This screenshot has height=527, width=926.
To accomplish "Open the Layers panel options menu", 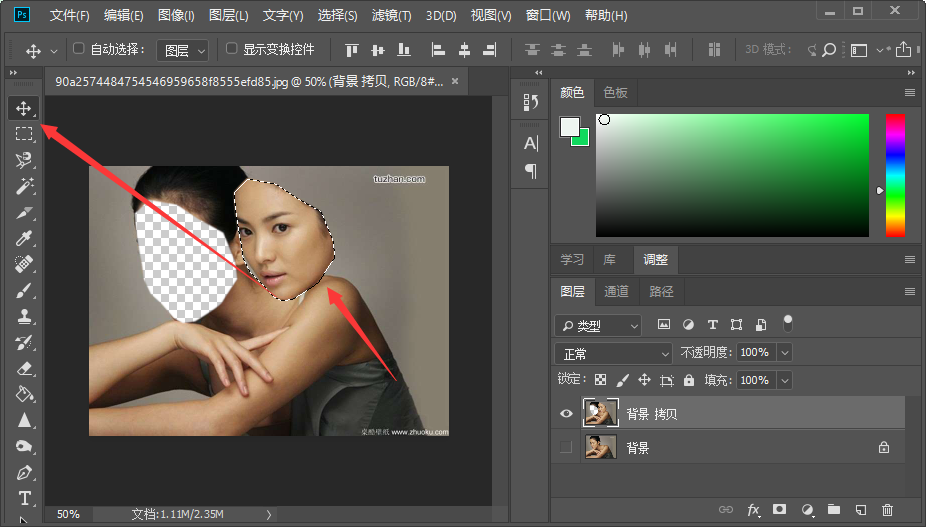I will 910,291.
